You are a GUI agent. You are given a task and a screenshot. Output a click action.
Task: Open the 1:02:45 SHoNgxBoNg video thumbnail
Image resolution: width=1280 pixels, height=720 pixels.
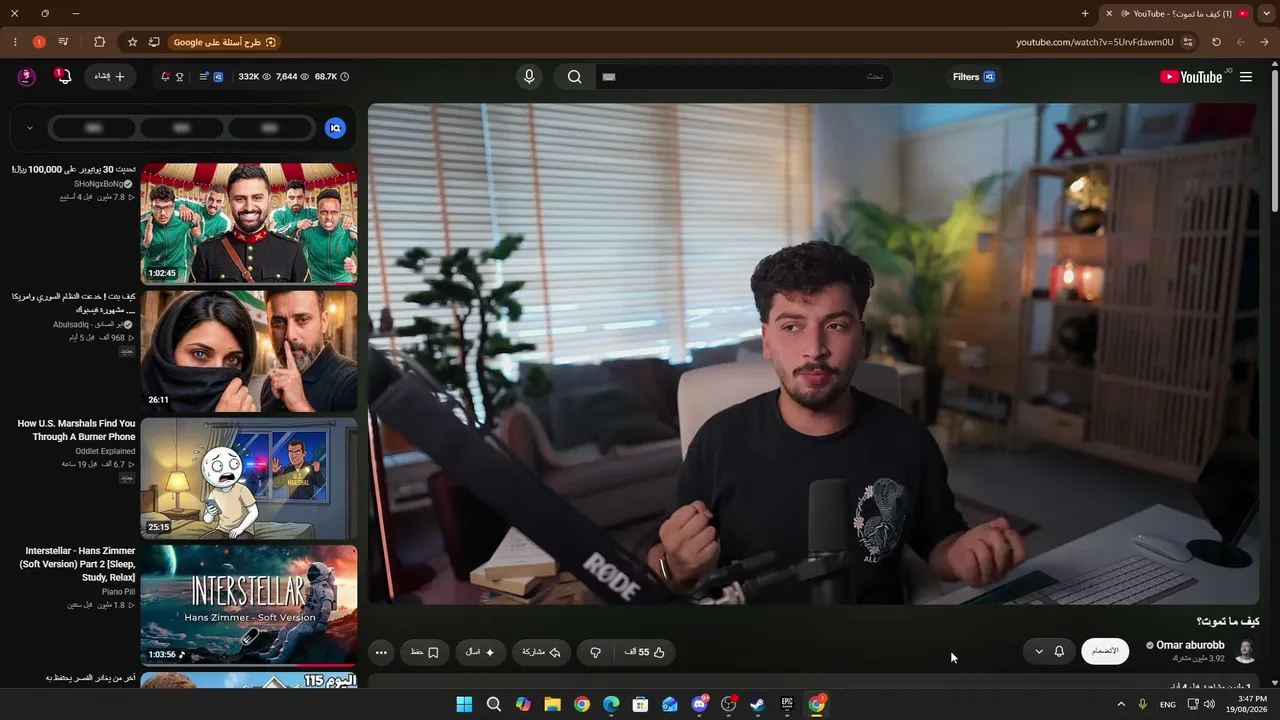(x=249, y=224)
